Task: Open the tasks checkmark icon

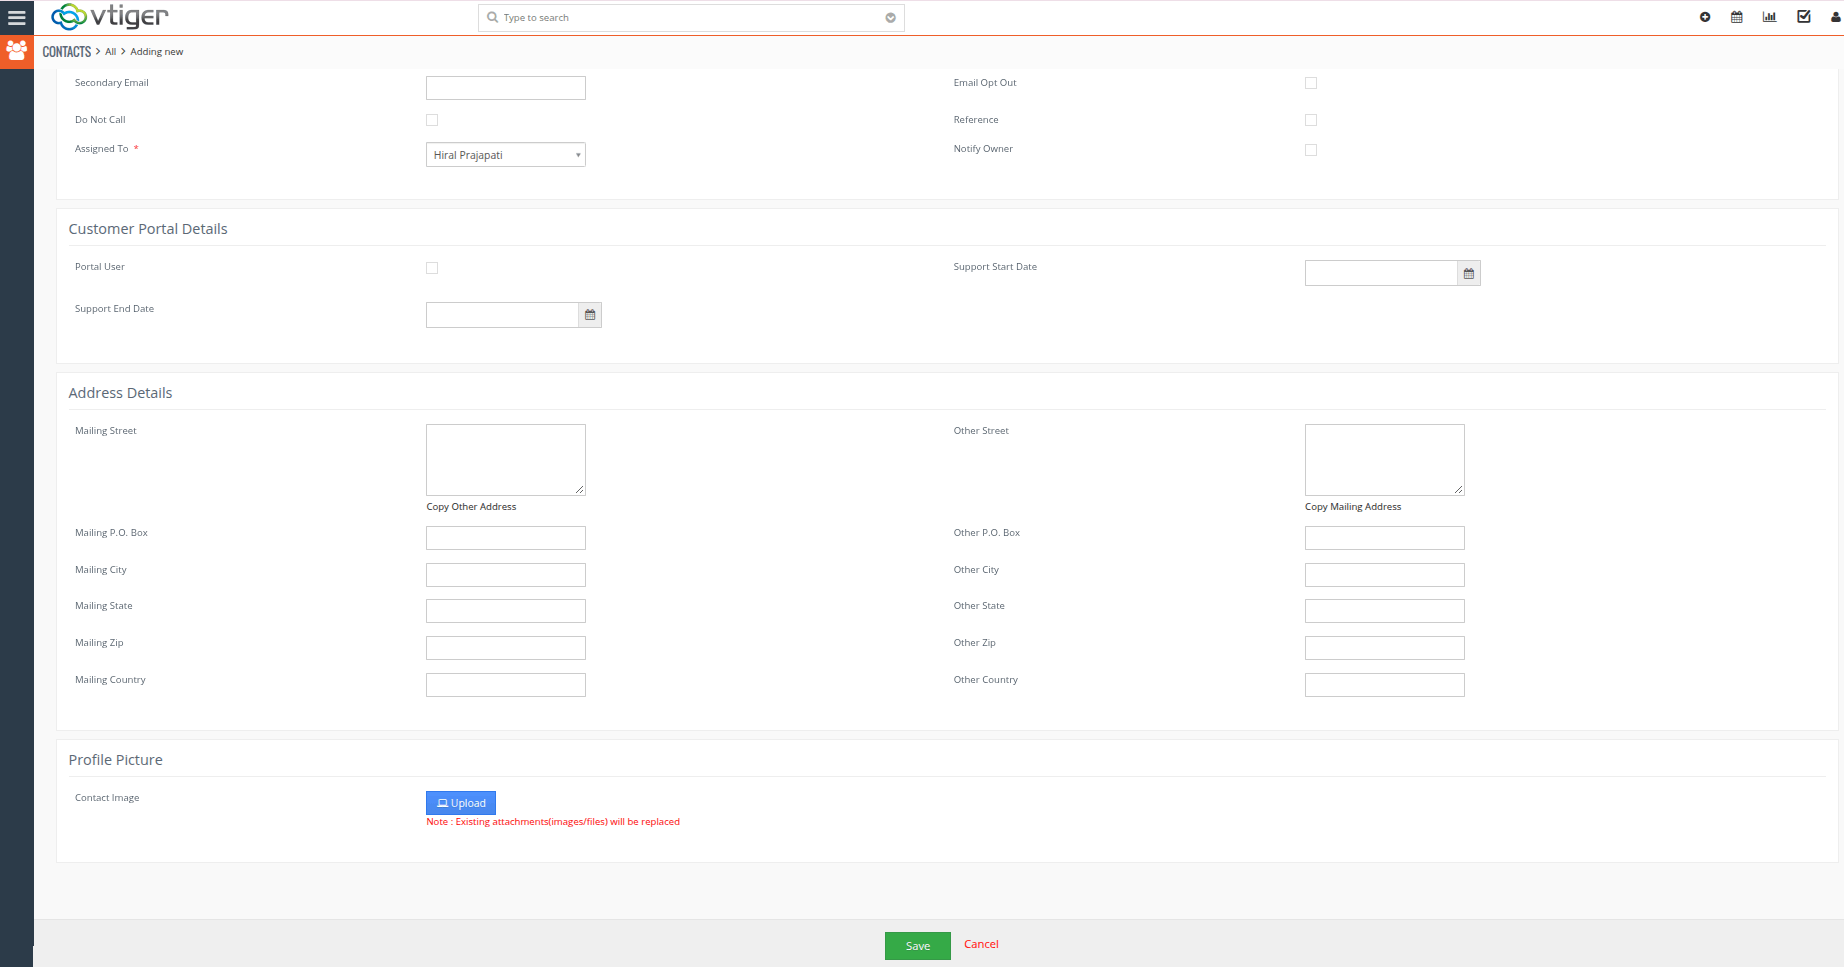Action: point(1804,17)
